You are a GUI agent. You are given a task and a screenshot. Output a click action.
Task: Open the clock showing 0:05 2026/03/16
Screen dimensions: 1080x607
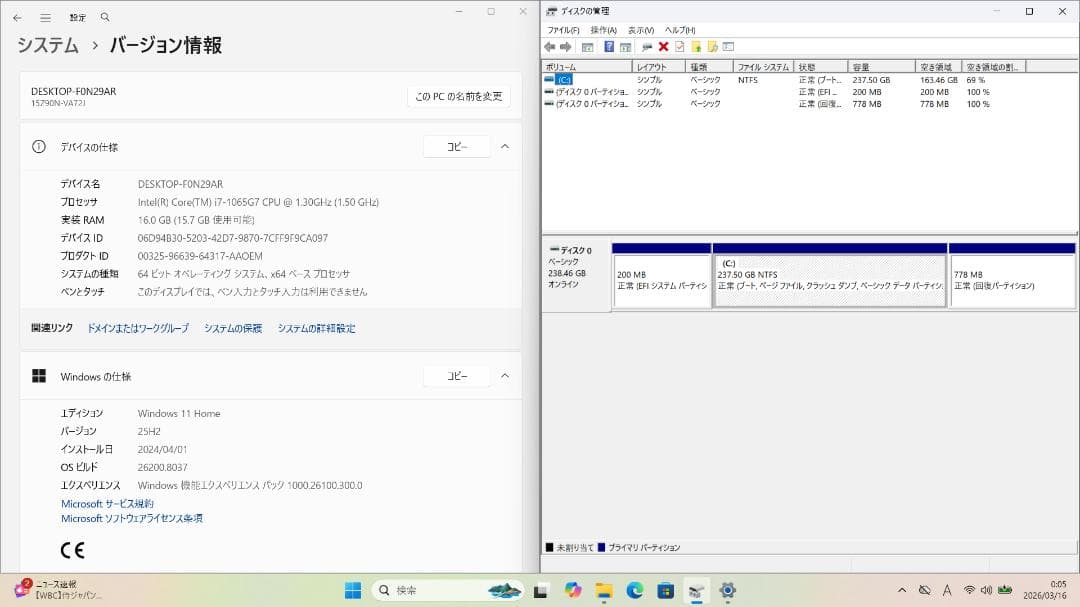tap(1045, 590)
